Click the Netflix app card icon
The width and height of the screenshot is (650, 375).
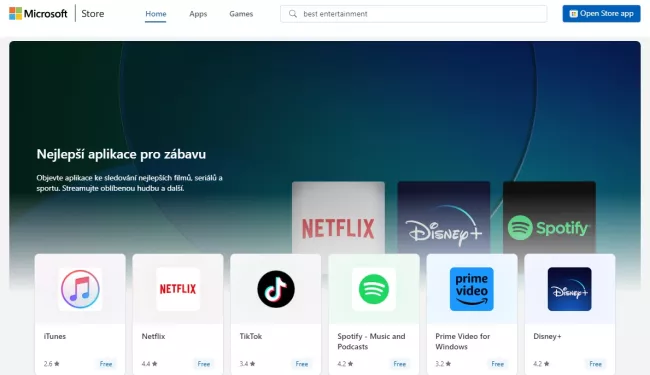click(178, 289)
